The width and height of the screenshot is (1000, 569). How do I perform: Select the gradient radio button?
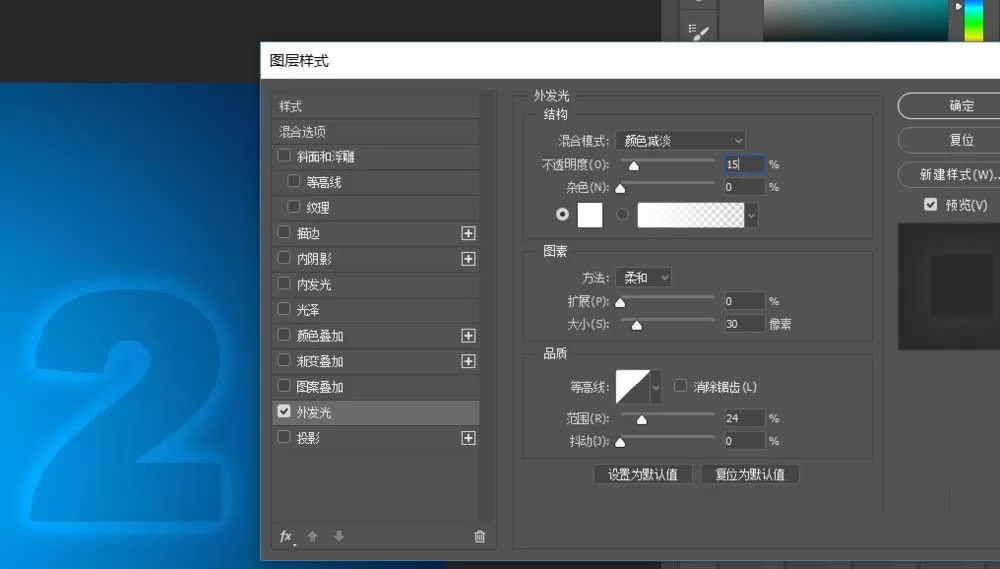click(622, 214)
